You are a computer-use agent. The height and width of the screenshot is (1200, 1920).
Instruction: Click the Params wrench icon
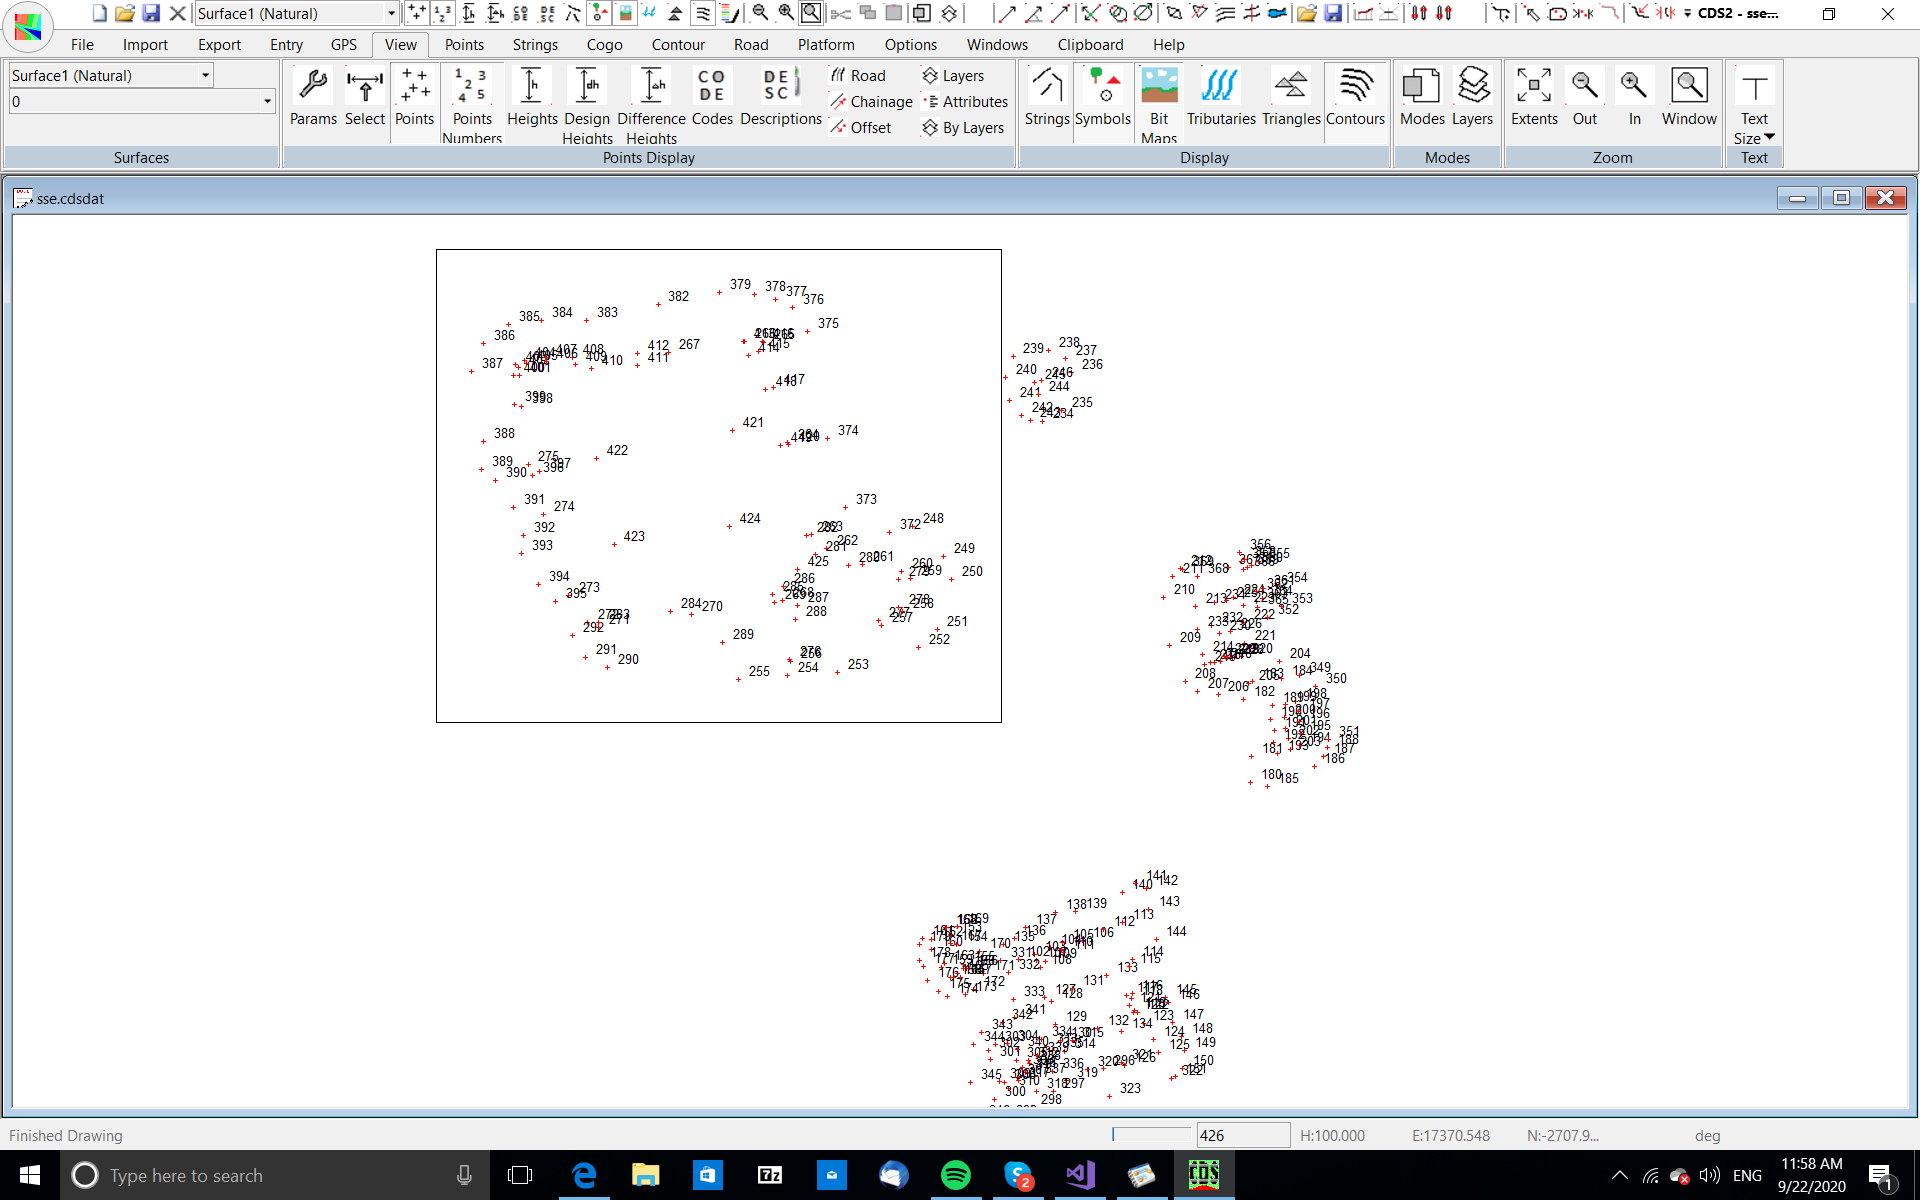(313, 88)
